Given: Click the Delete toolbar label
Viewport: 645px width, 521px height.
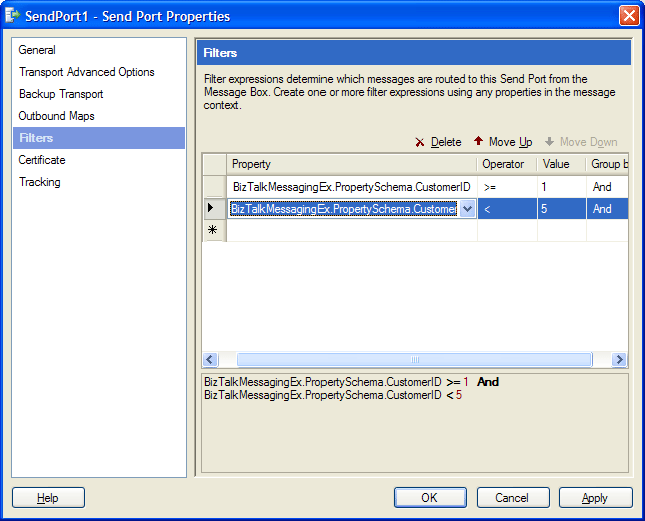Looking at the screenshot, I should [x=446, y=142].
